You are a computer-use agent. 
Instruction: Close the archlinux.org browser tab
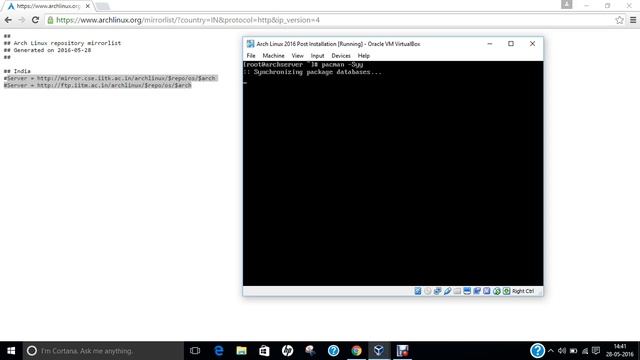88,6
